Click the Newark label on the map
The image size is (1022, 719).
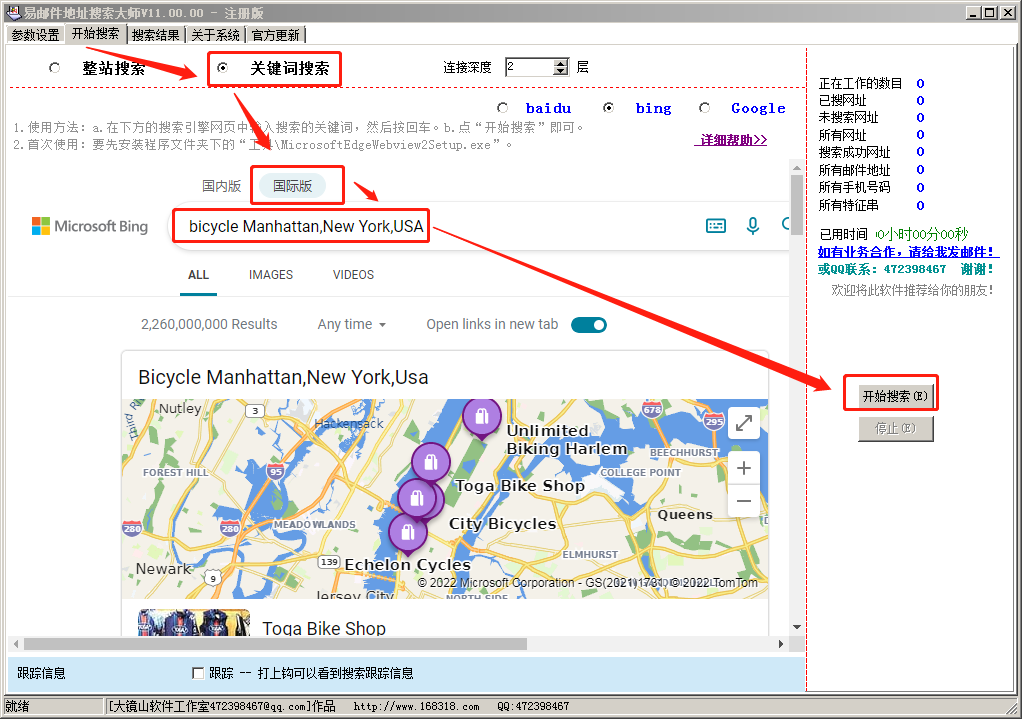click(164, 568)
